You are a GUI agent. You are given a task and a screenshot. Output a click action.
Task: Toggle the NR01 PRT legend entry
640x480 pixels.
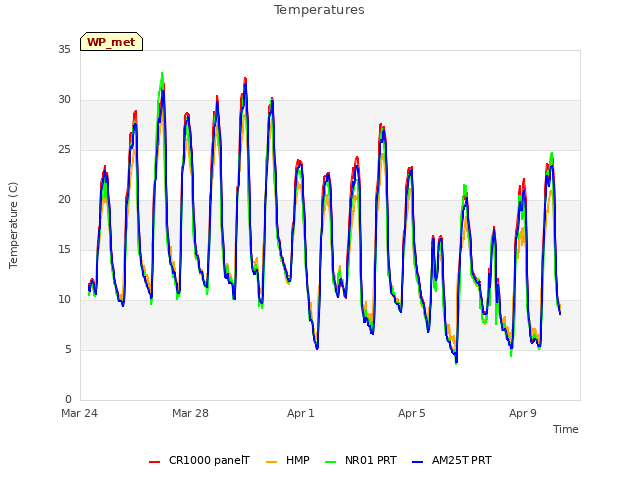pos(361,460)
